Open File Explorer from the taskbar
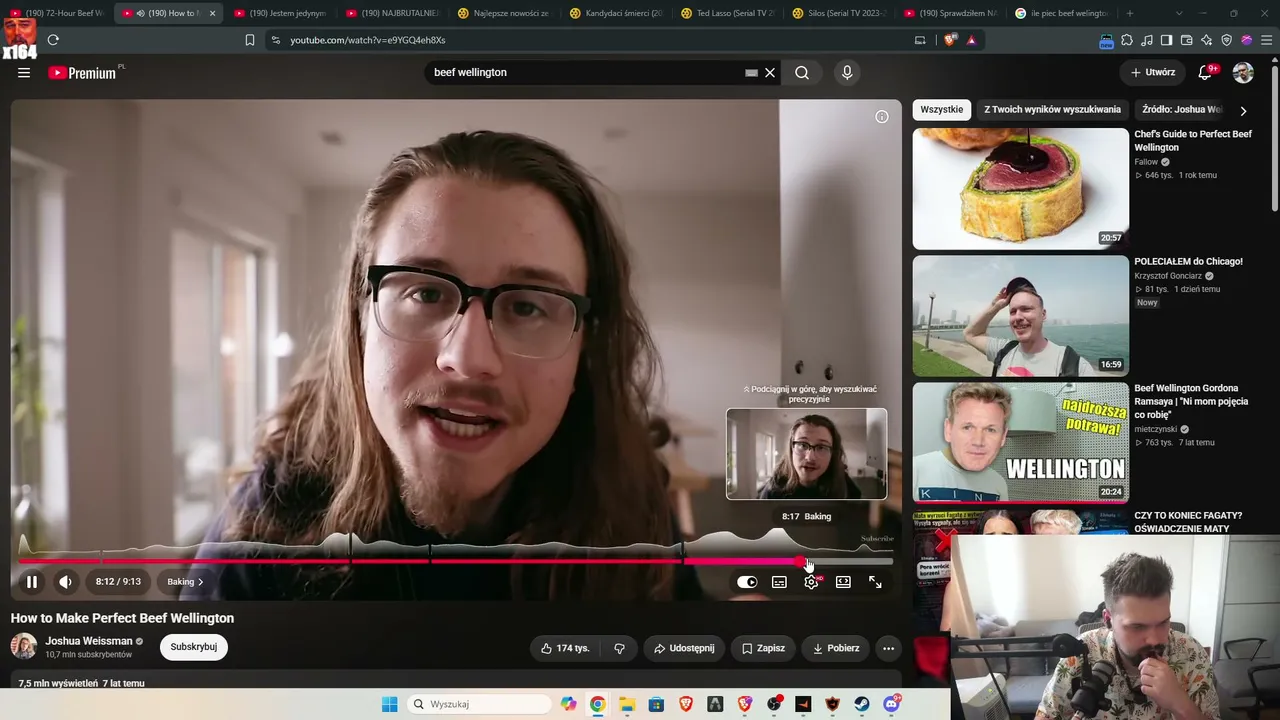Screen dimensions: 1280x720 tap(627, 704)
